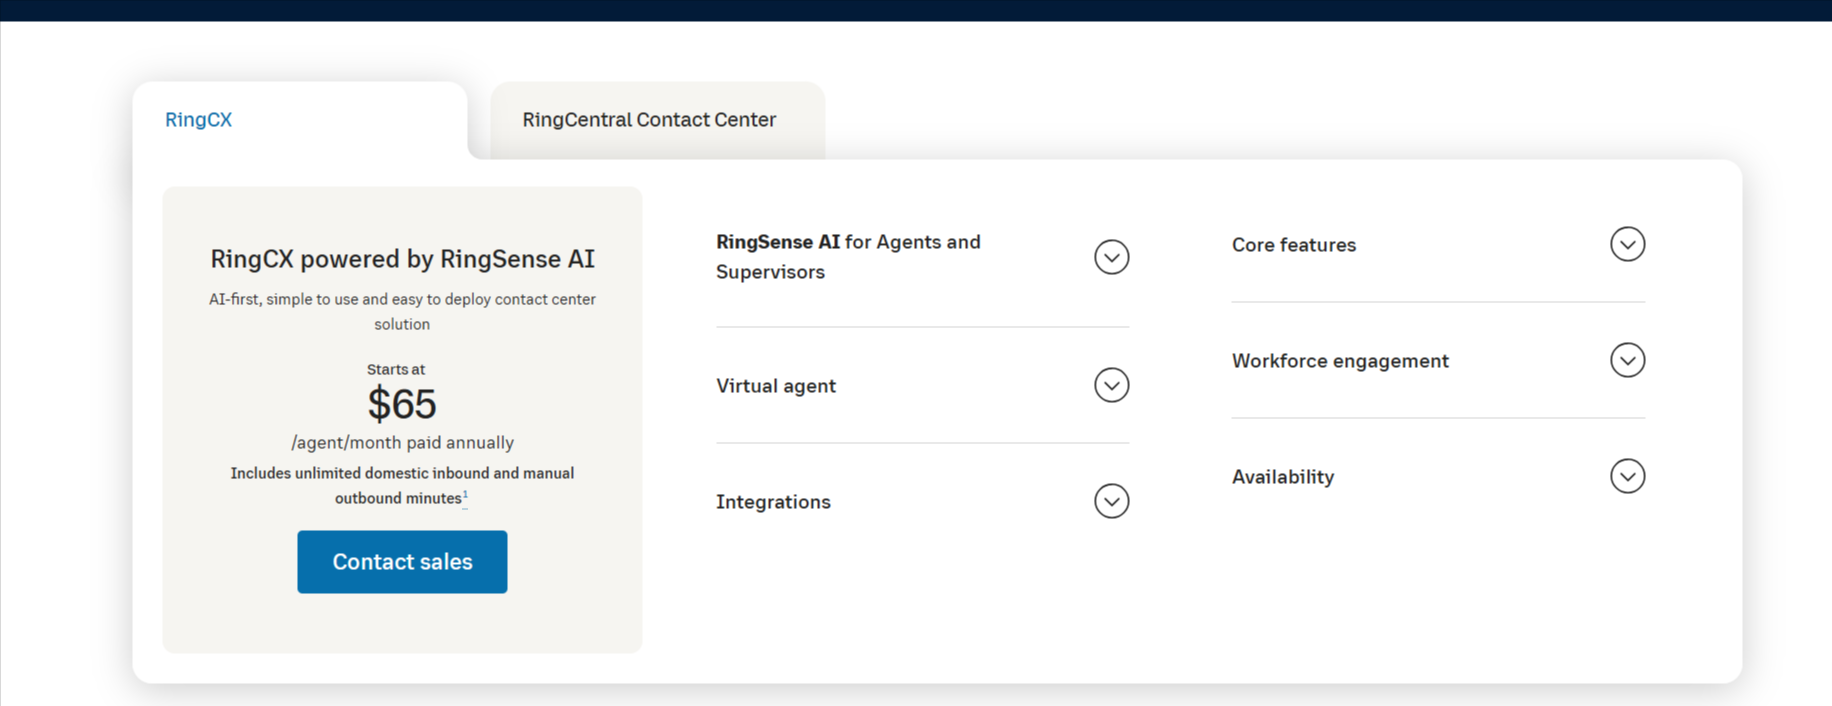Open footnote 1 after outbound minutes
The image size is (1832, 706).
(x=465, y=496)
